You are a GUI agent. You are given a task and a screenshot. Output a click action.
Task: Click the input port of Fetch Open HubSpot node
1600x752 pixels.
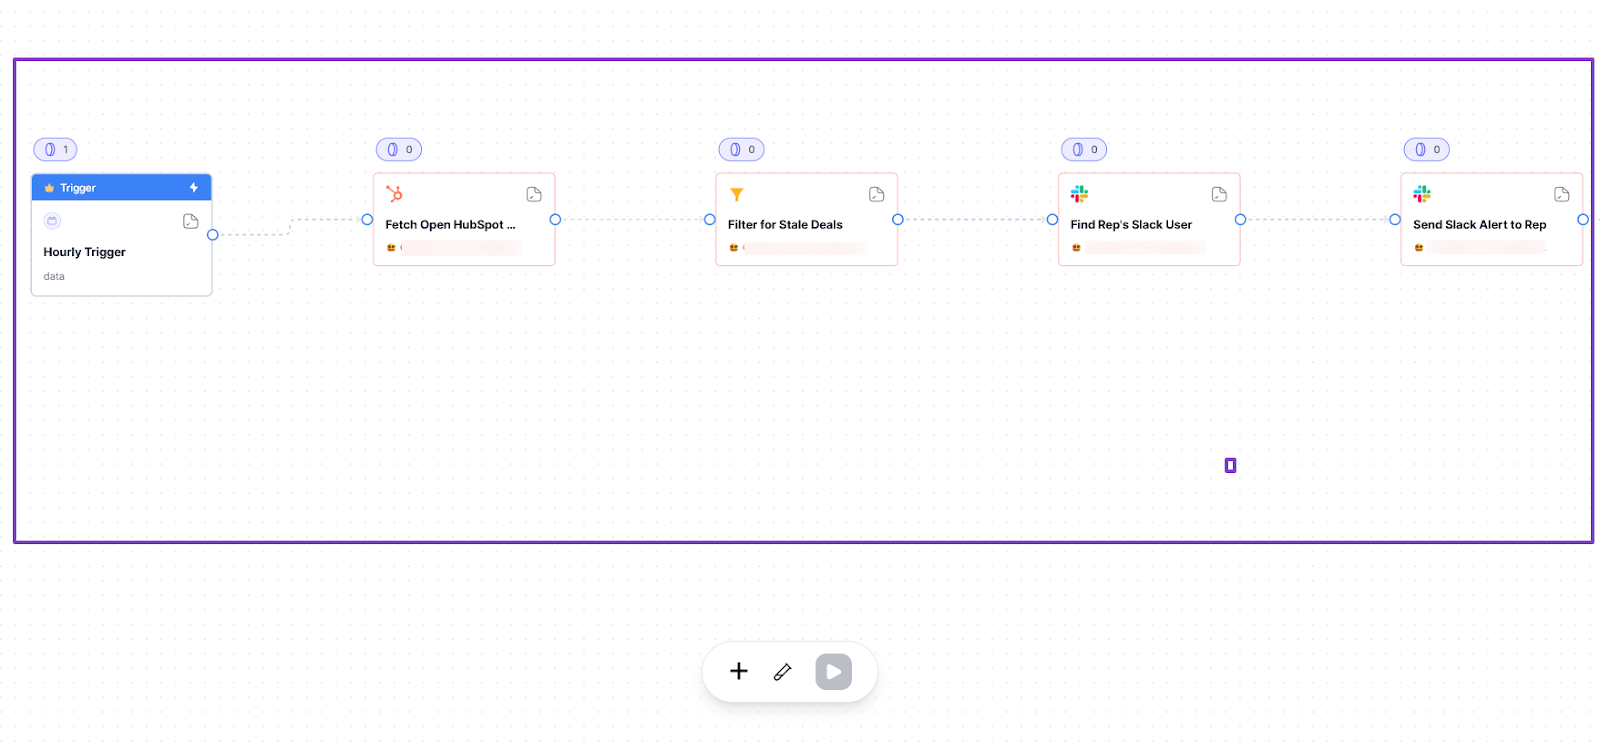pos(367,220)
